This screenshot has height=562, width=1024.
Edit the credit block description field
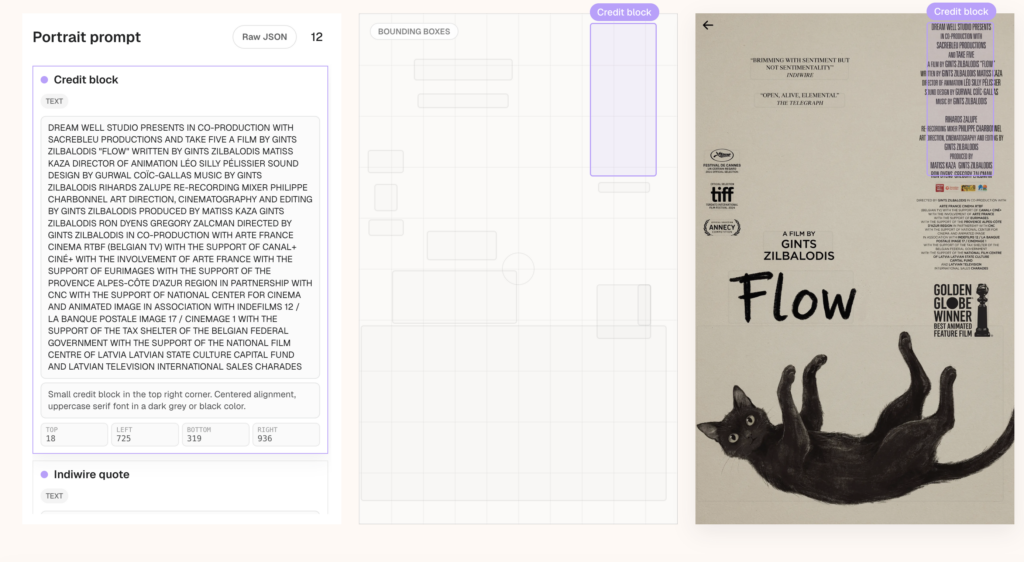pos(180,400)
